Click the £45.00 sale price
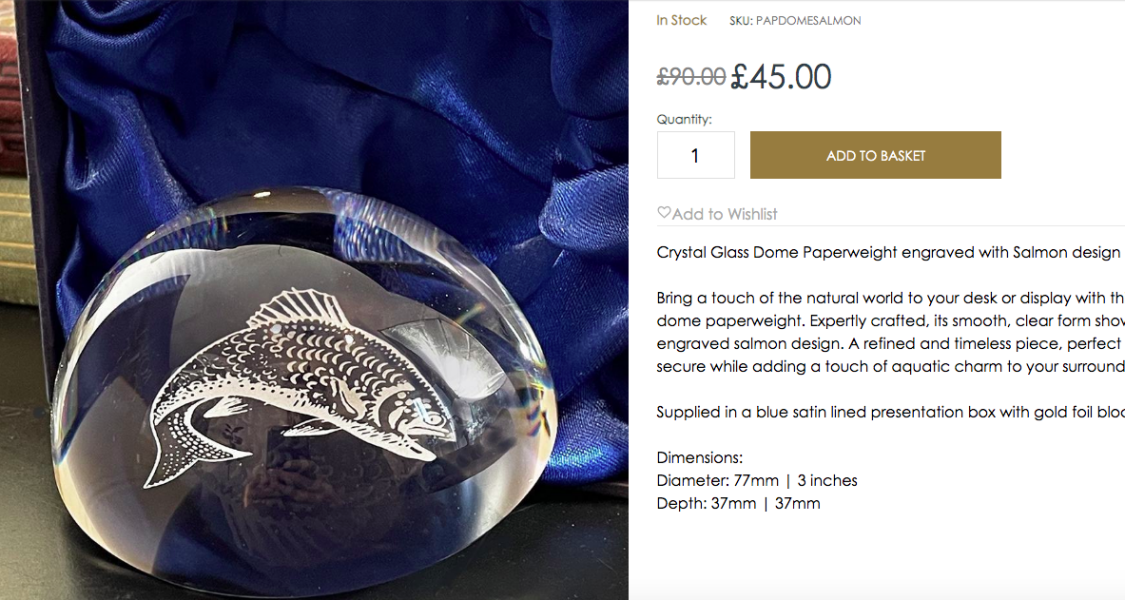This screenshot has width=1125, height=600. click(781, 76)
